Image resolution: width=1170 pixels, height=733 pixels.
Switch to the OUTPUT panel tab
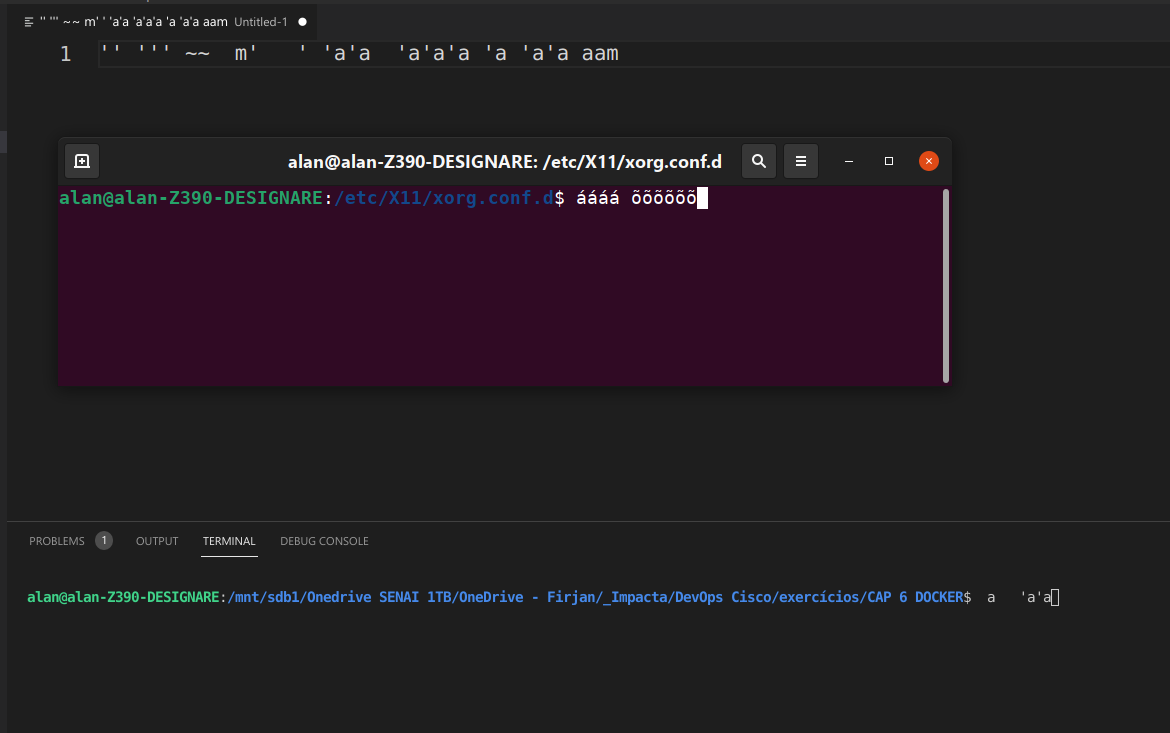pos(157,541)
